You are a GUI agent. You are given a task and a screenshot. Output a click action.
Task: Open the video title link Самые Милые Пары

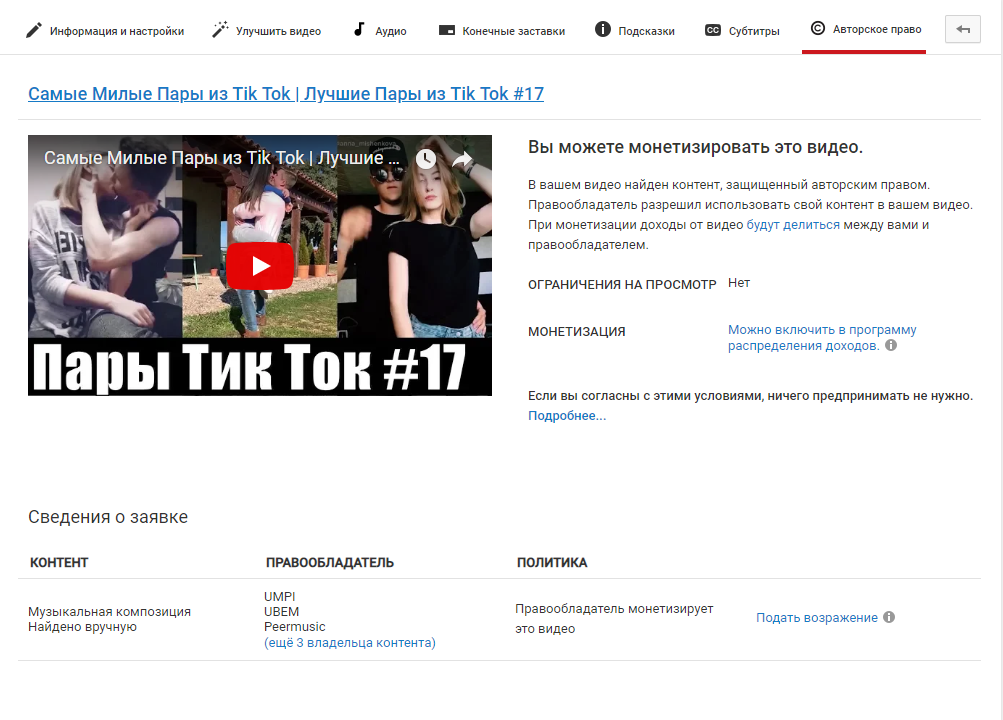pyautogui.click(x=286, y=94)
